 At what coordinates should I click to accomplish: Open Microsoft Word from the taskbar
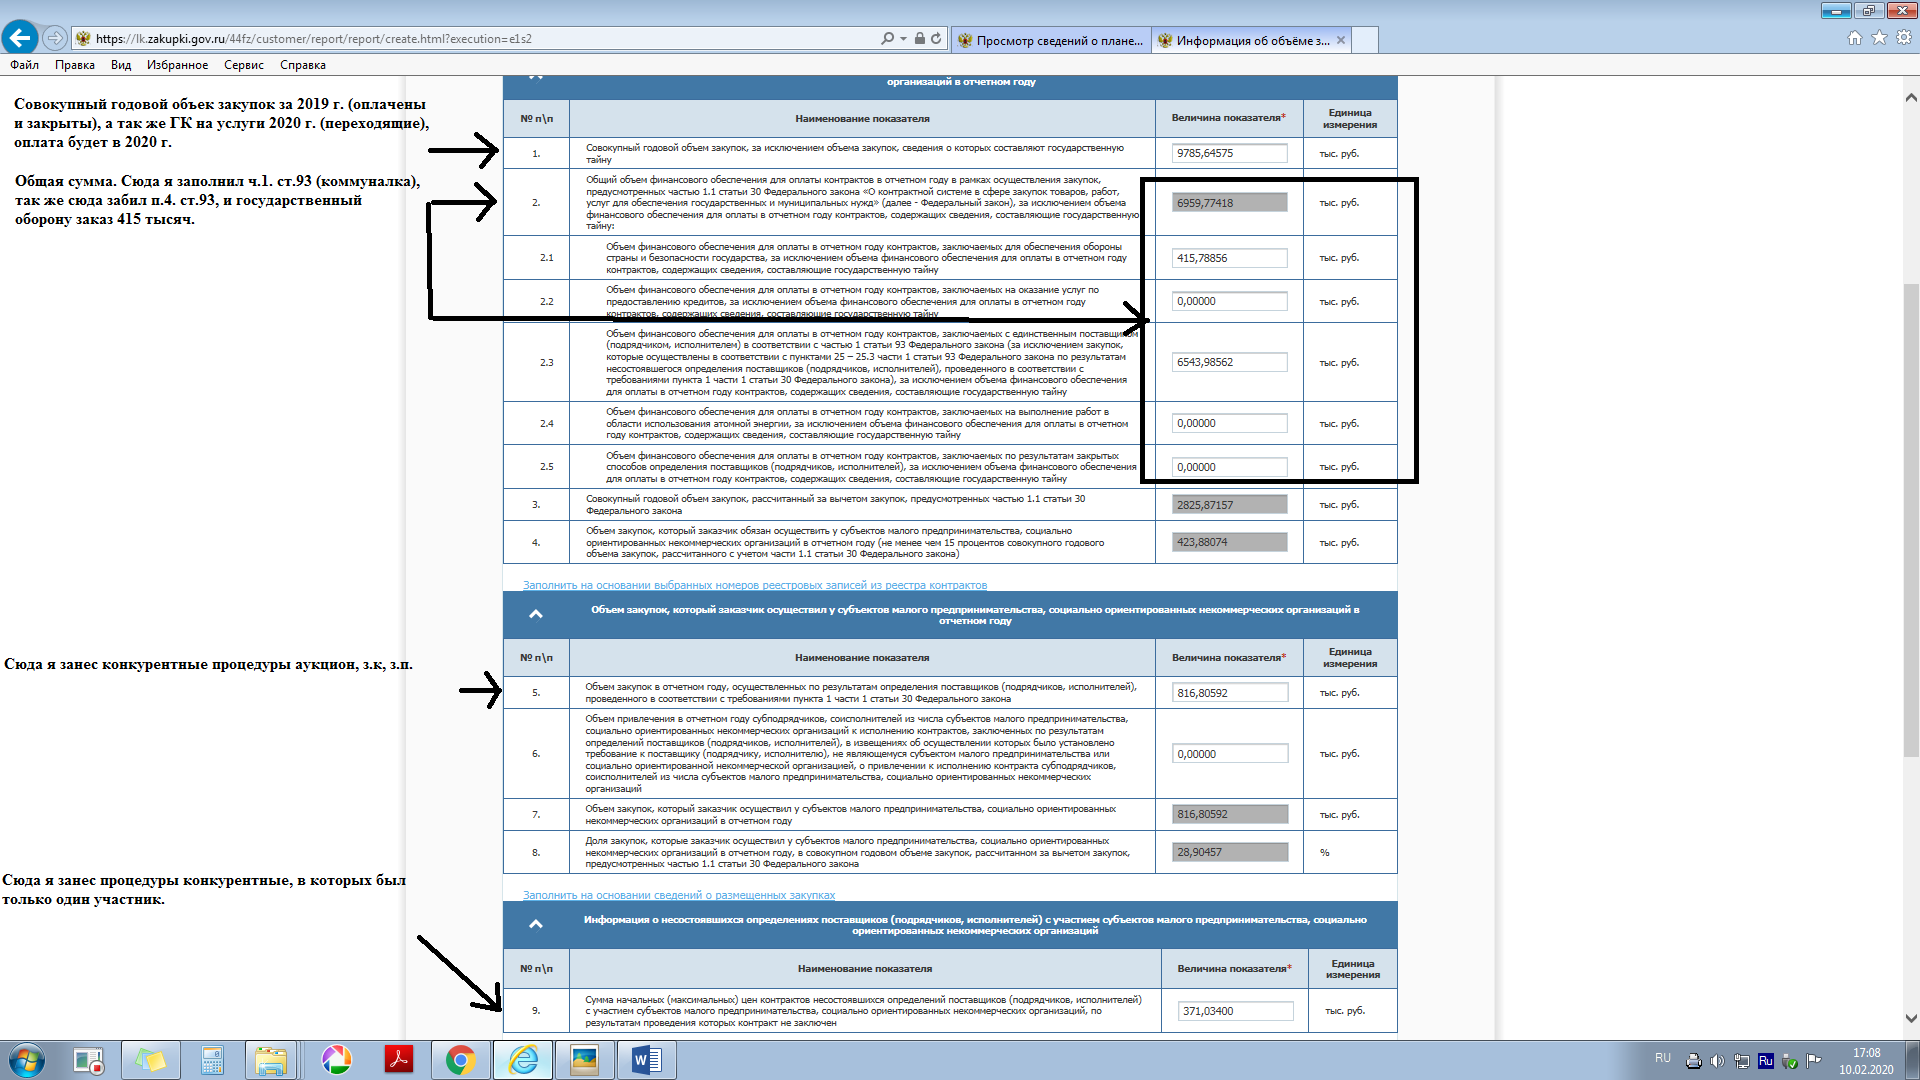646,1060
